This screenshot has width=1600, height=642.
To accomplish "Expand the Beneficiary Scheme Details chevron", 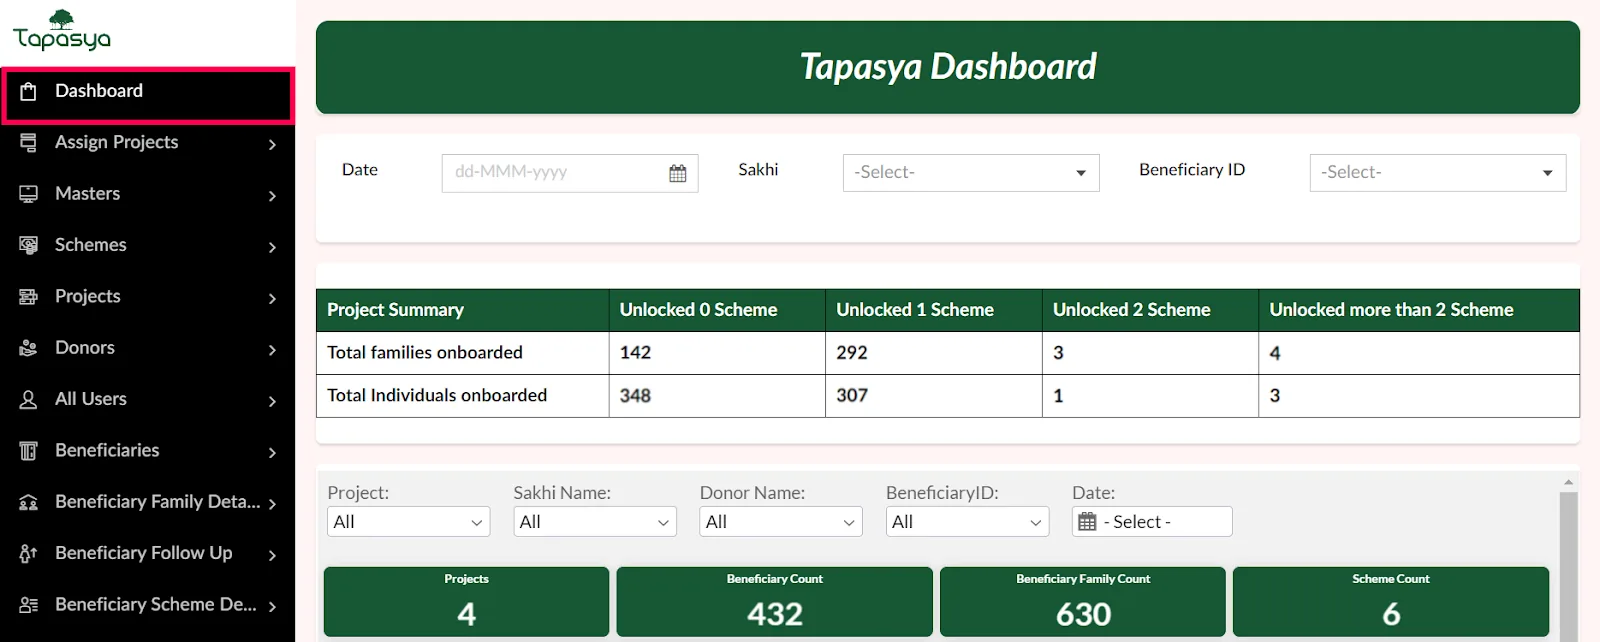I will 272,607.
